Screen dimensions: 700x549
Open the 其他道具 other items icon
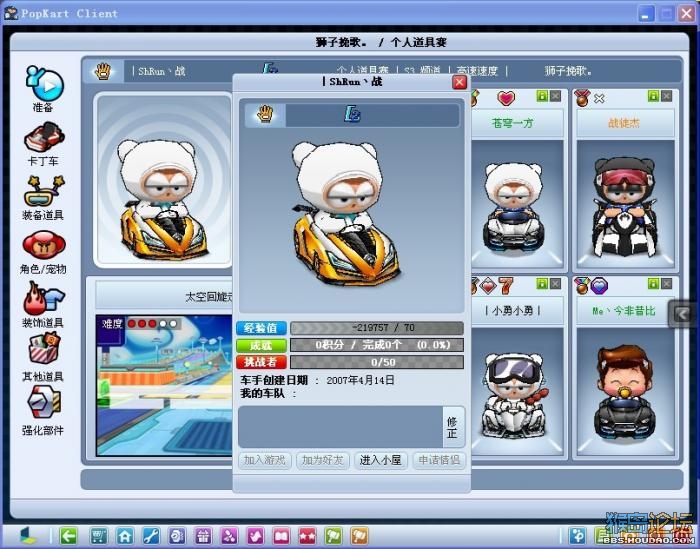pos(44,350)
